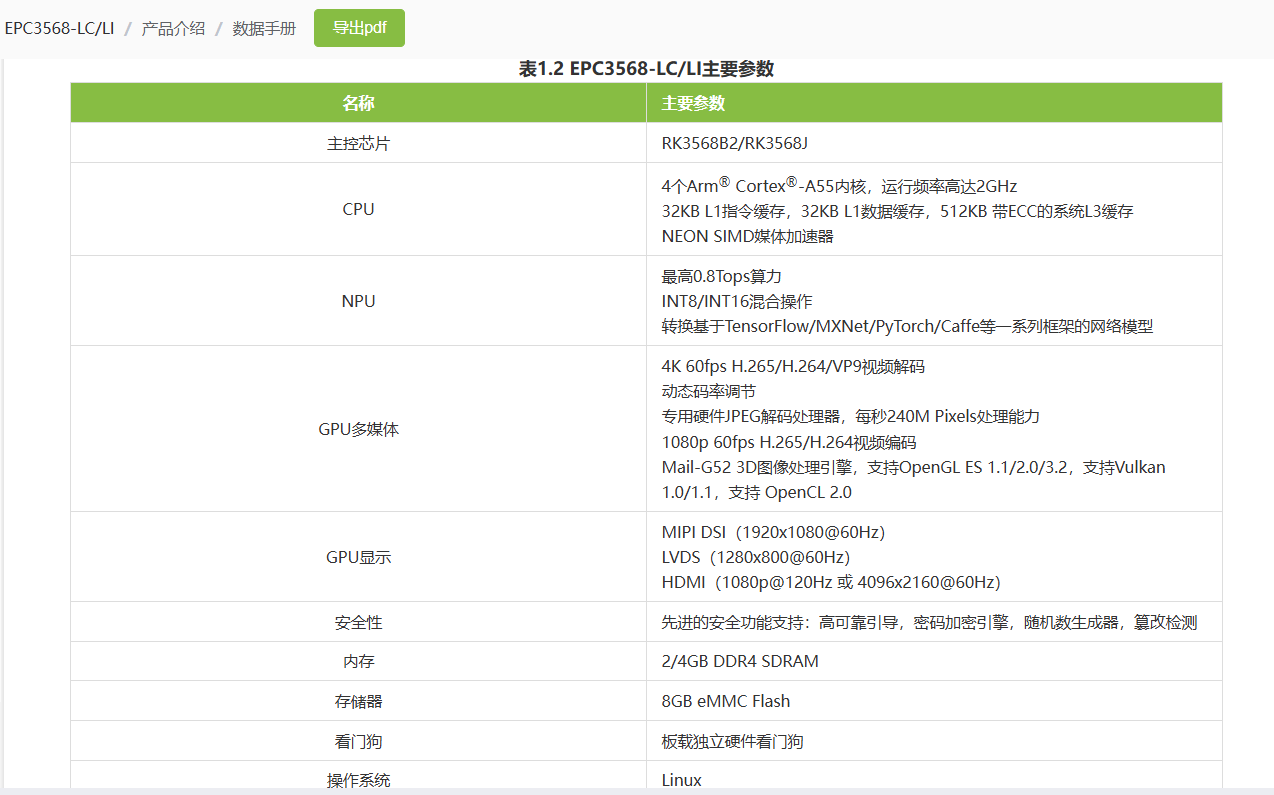Click the table title 表1.2 EPC3568-LC/LI主要参数
Screen dimensions: 1274x795
point(646,68)
